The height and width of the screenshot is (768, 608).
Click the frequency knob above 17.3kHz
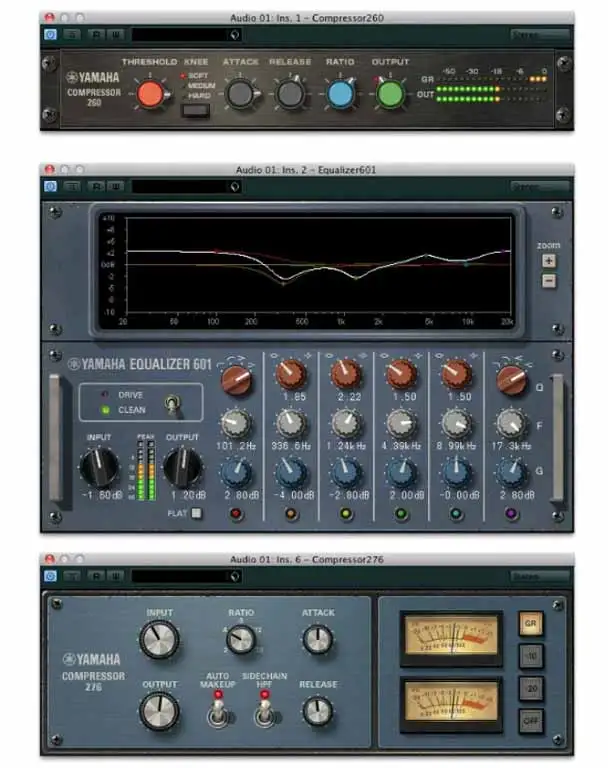coord(511,424)
